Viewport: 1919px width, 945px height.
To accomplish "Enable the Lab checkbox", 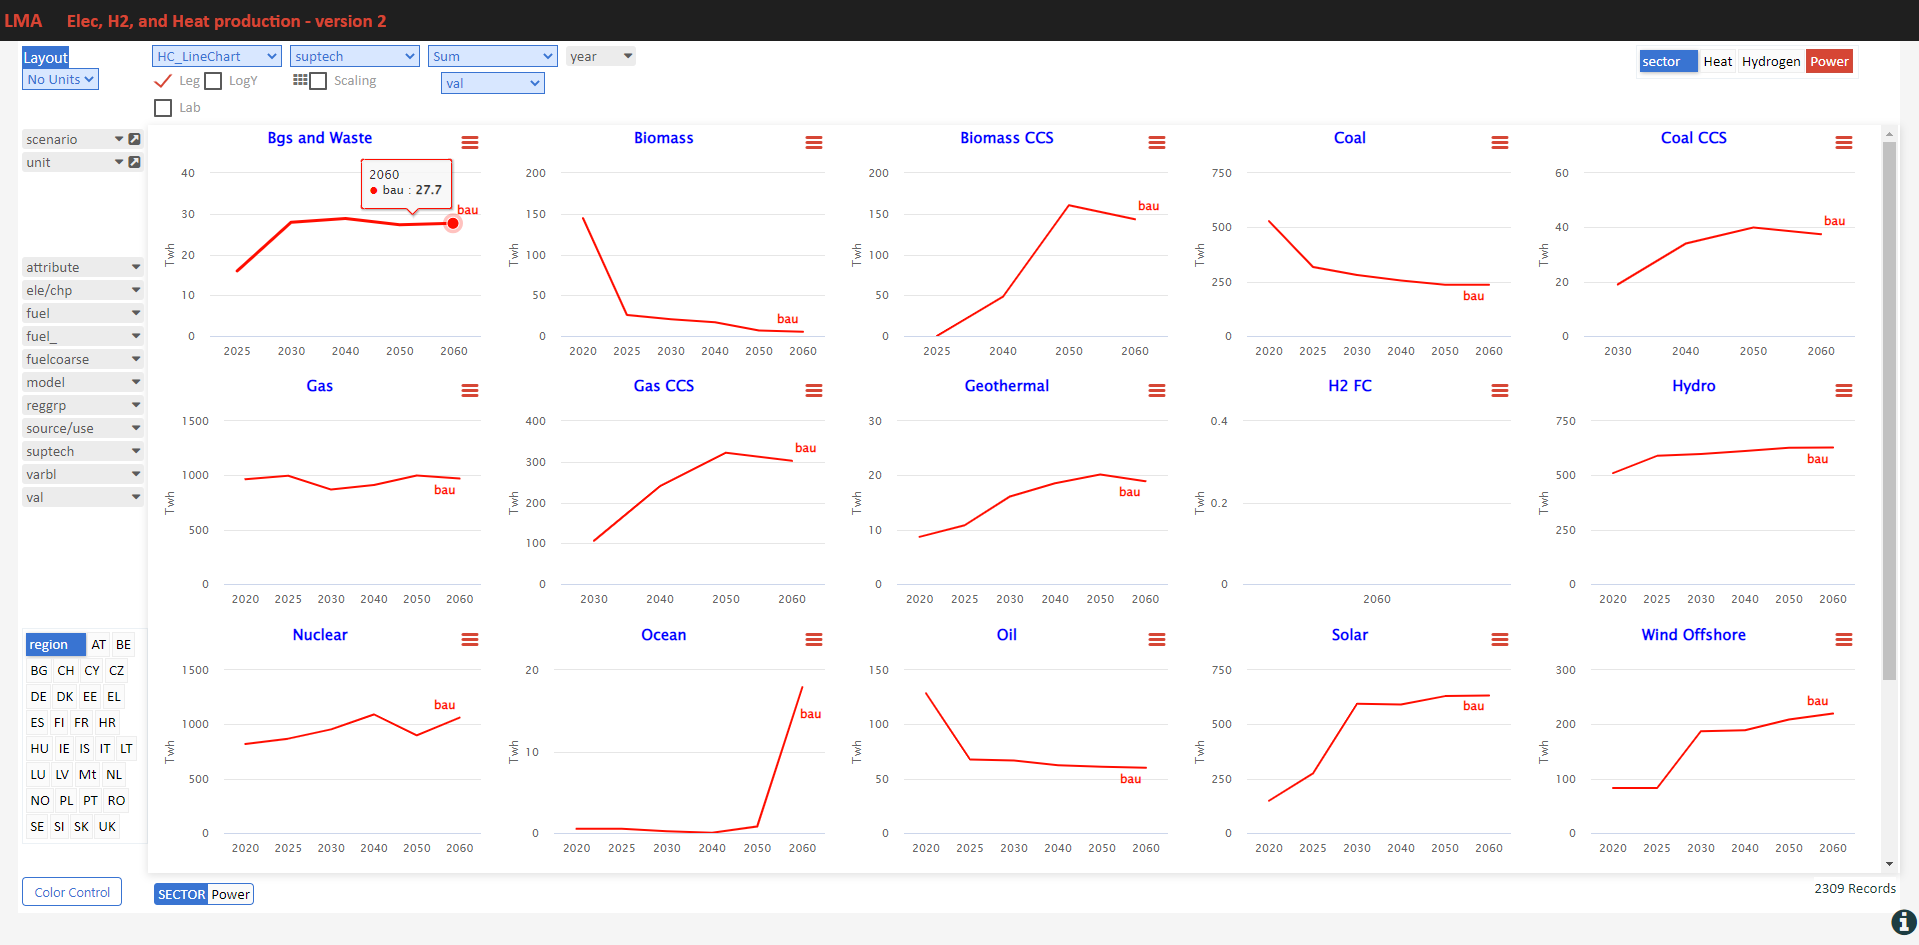I will pyautogui.click(x=163, y=108).
